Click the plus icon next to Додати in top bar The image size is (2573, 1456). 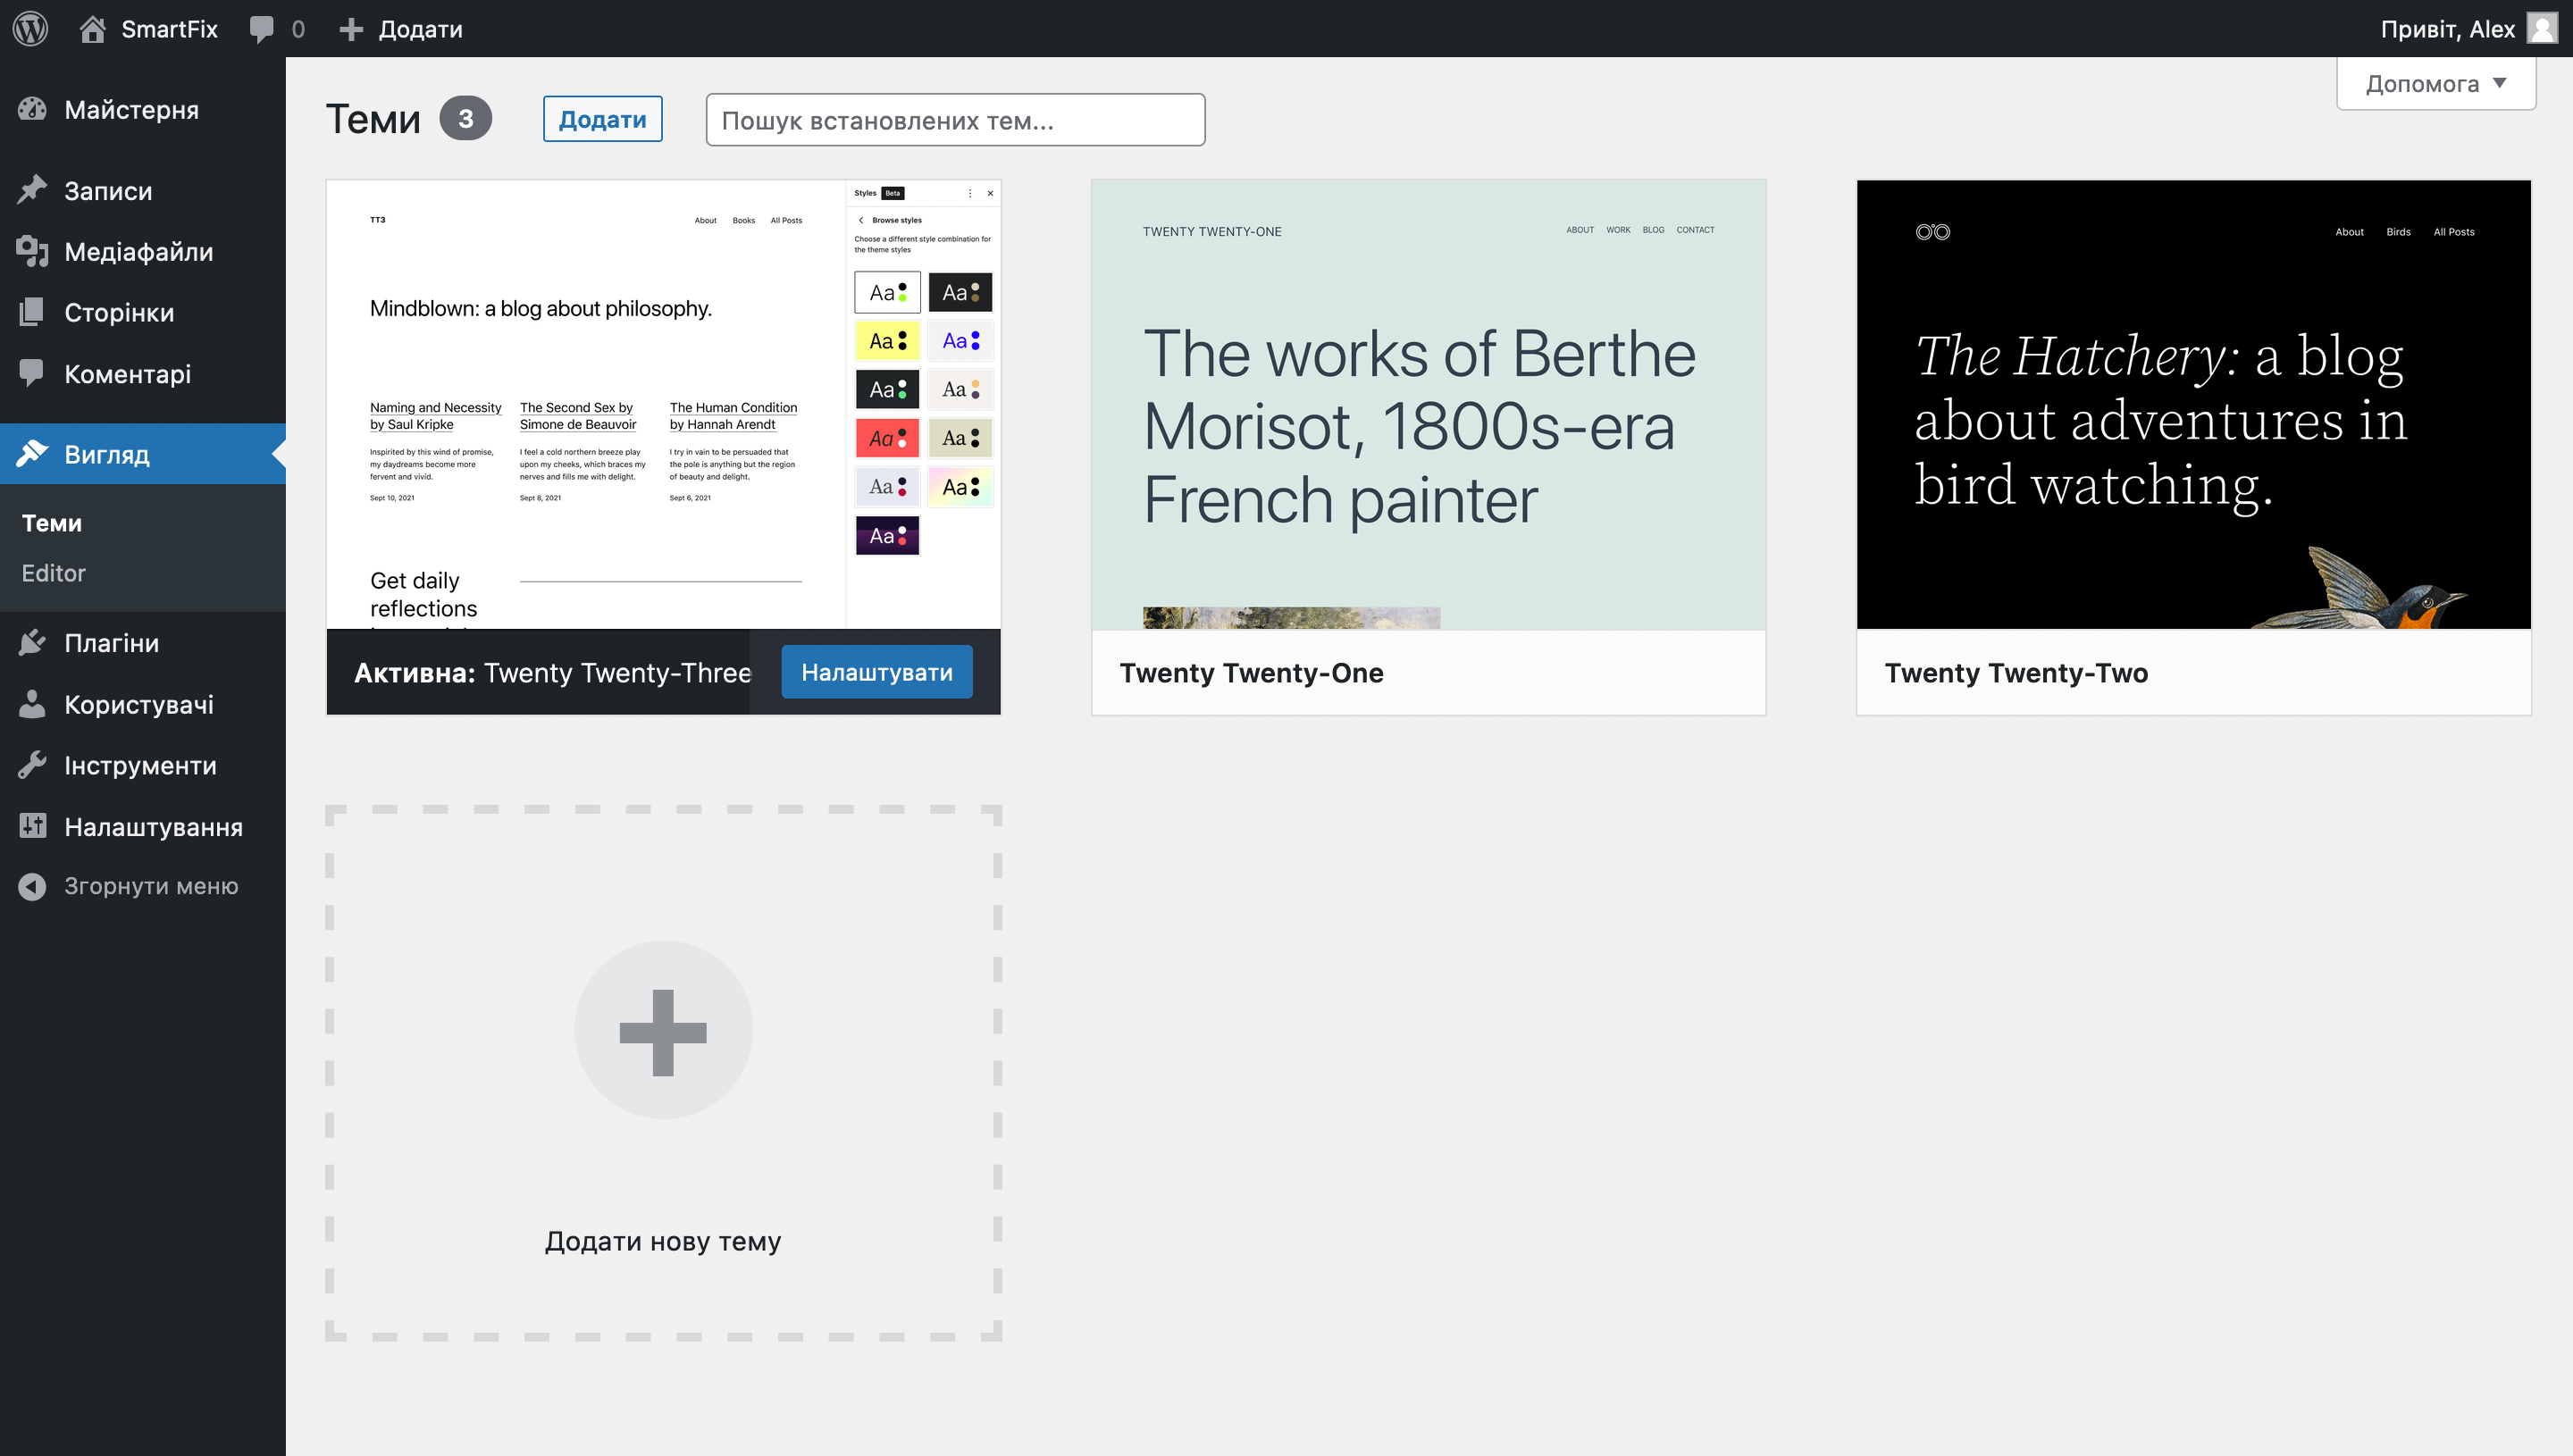(350, 29)
